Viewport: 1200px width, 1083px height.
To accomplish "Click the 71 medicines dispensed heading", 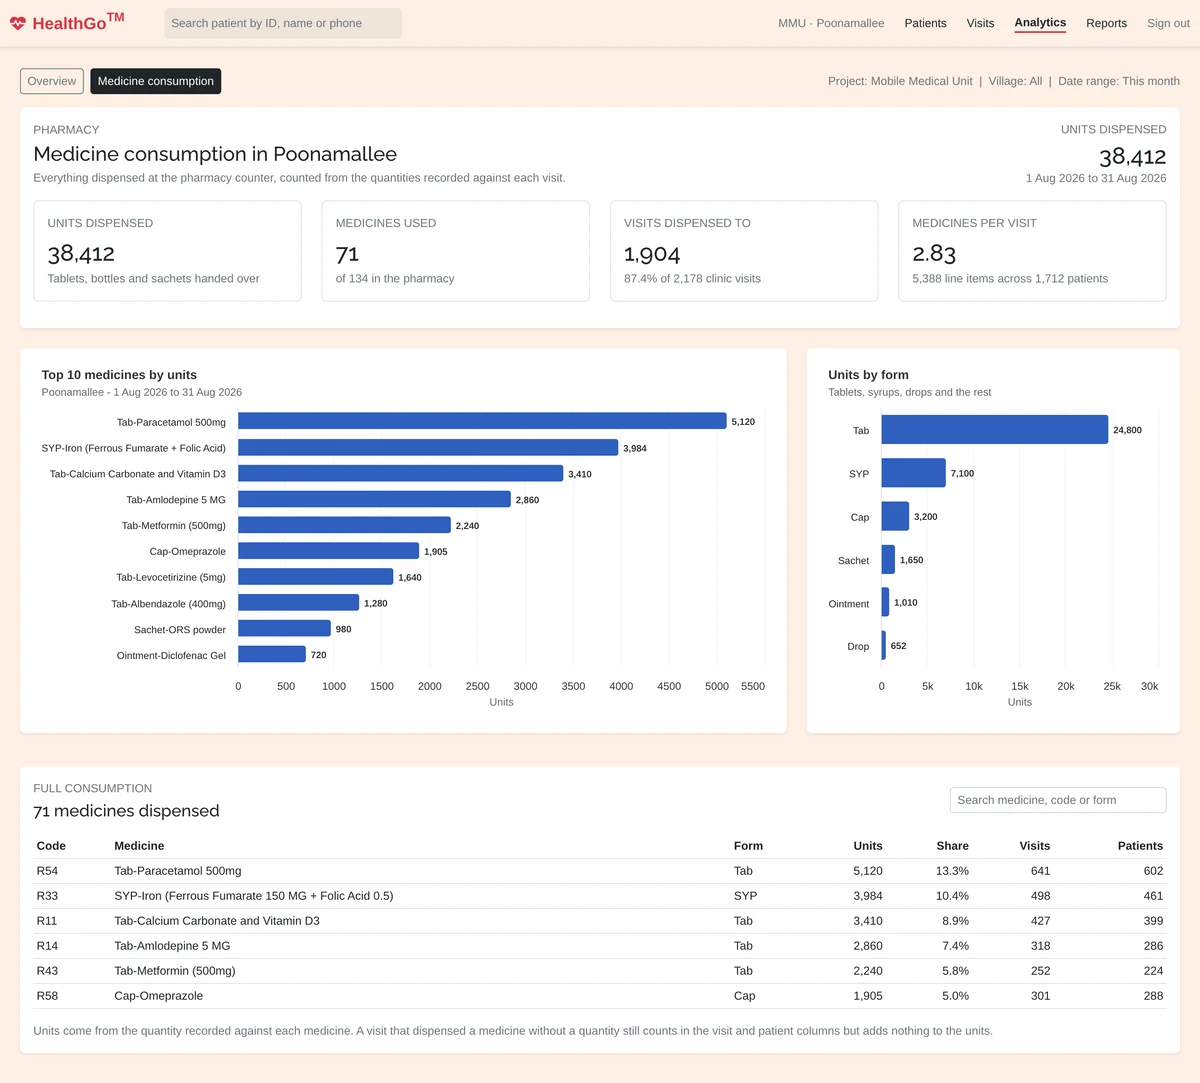I will point(126,811).
